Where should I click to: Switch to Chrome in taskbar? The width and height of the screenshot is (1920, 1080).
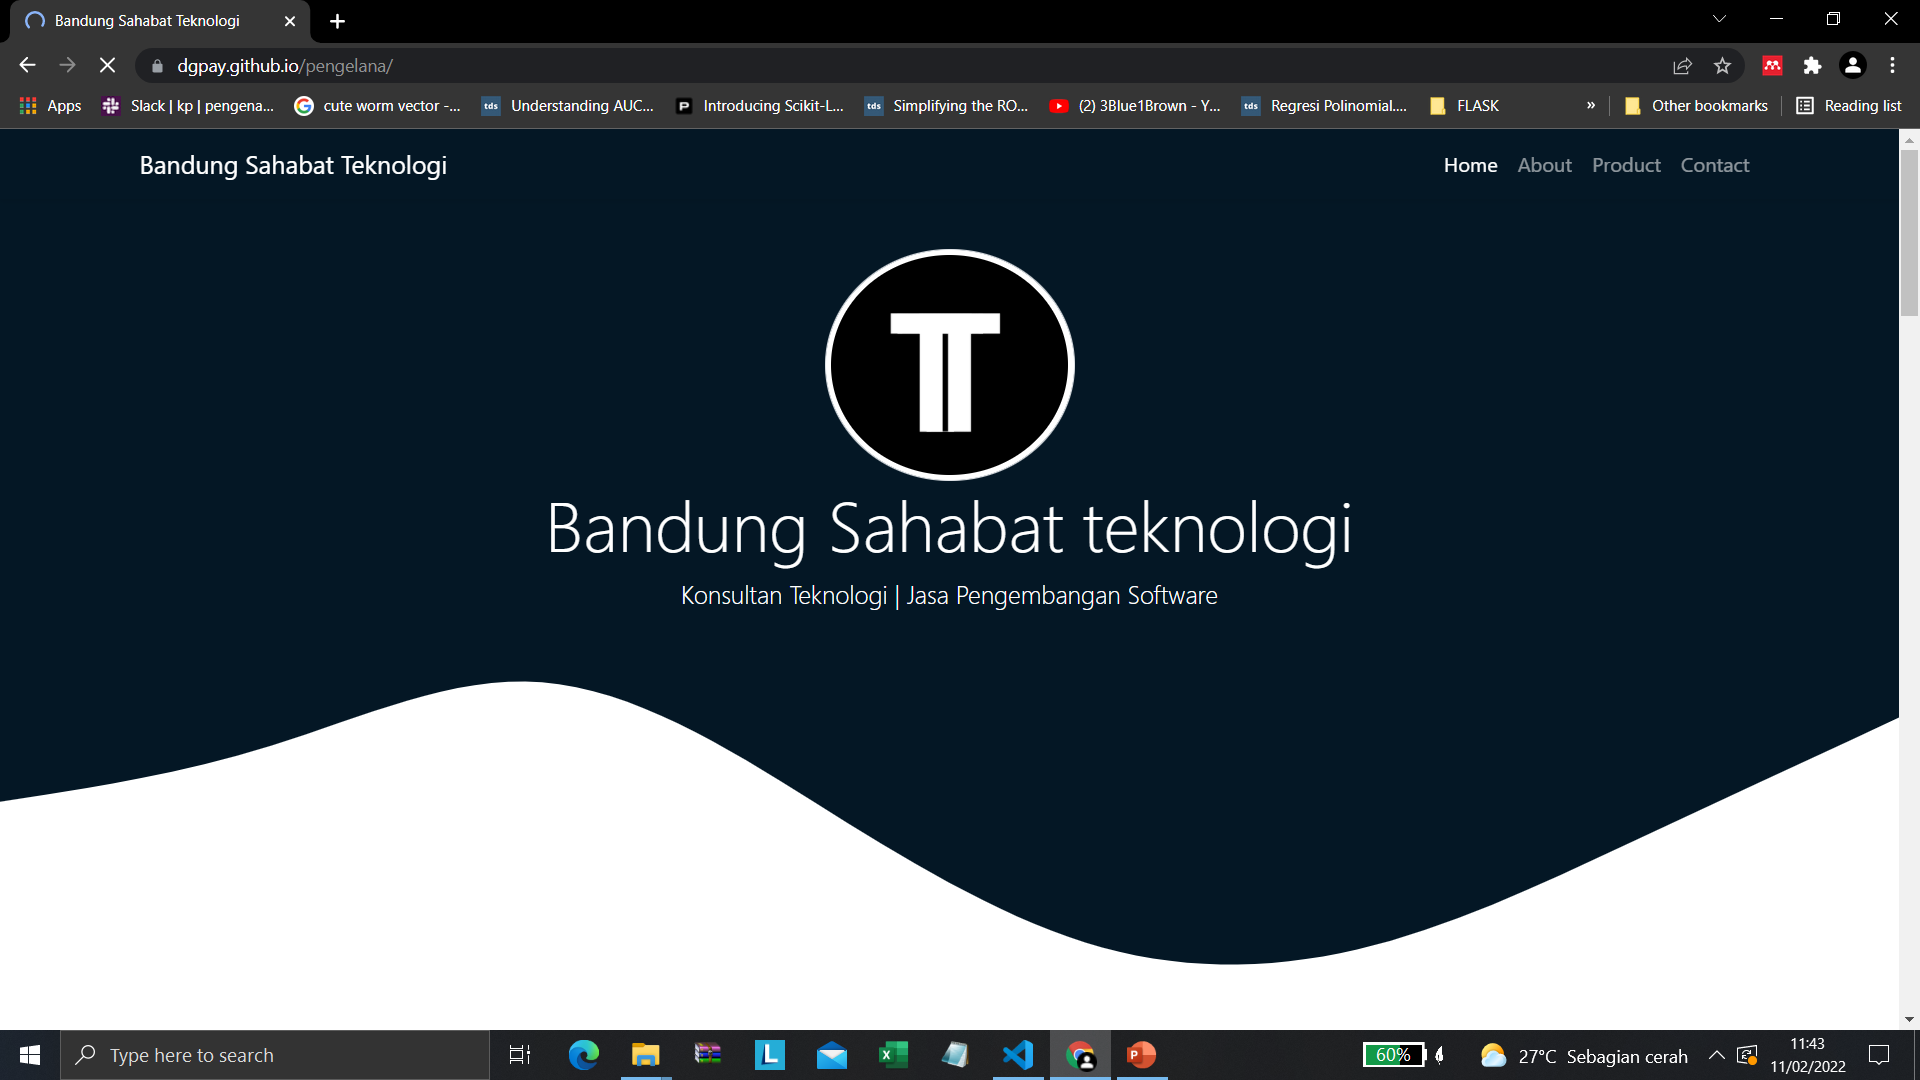1080,1055
